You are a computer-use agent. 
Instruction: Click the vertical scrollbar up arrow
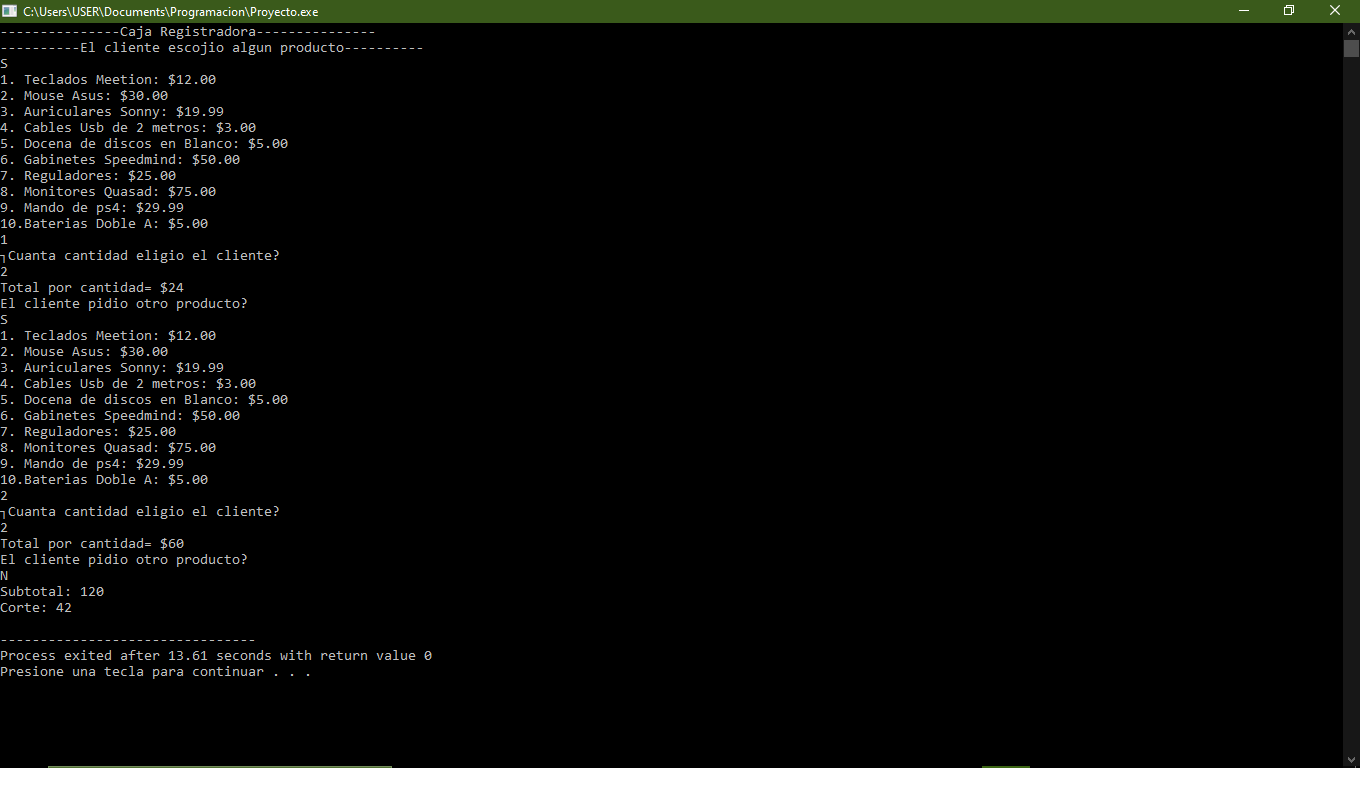[1351, 31]
